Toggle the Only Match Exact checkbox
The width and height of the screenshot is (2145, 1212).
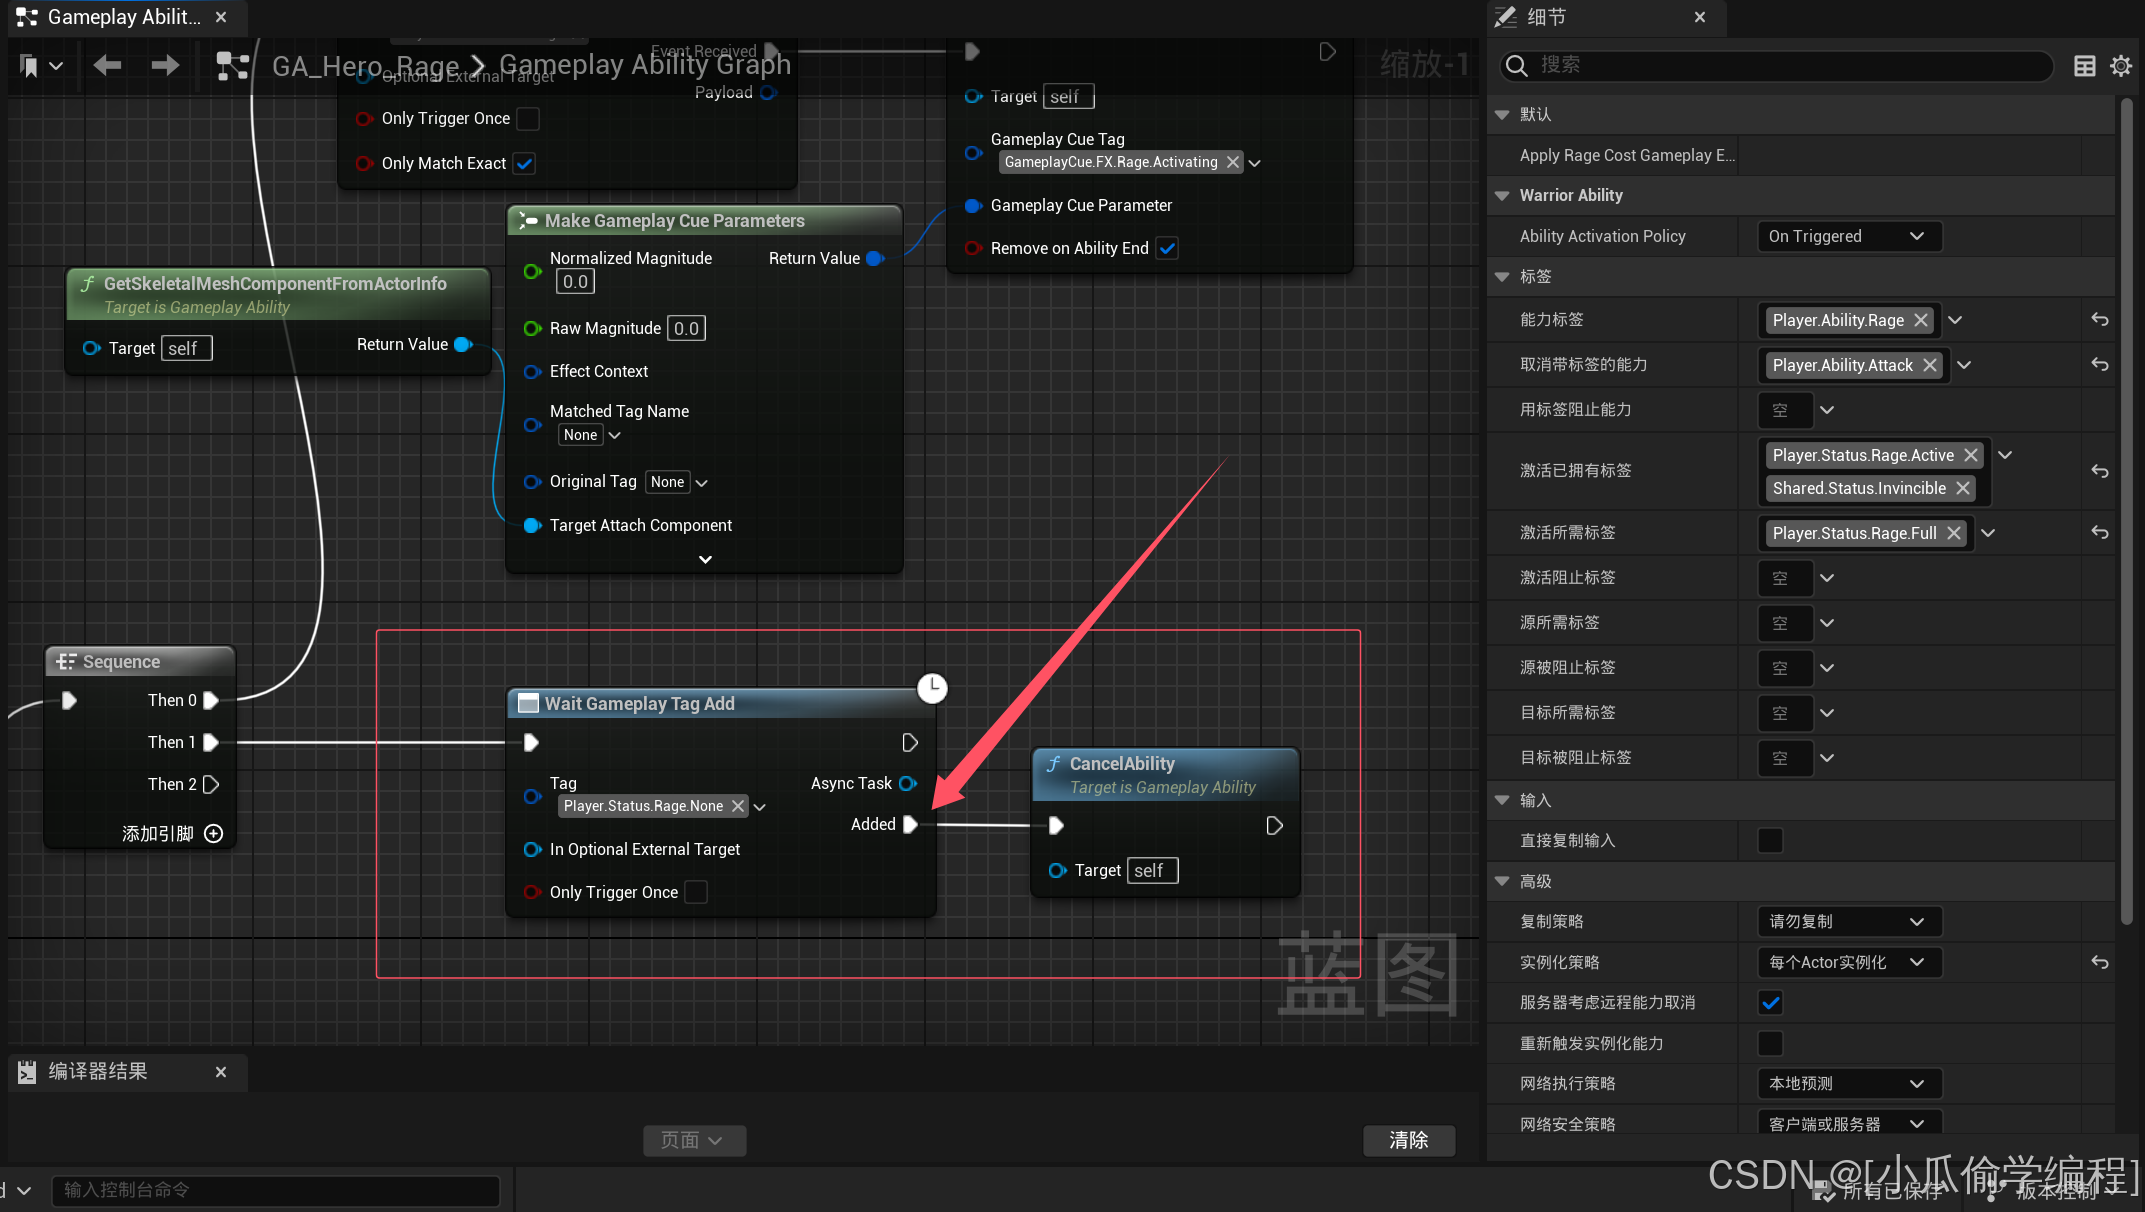[x=526, y=162]
